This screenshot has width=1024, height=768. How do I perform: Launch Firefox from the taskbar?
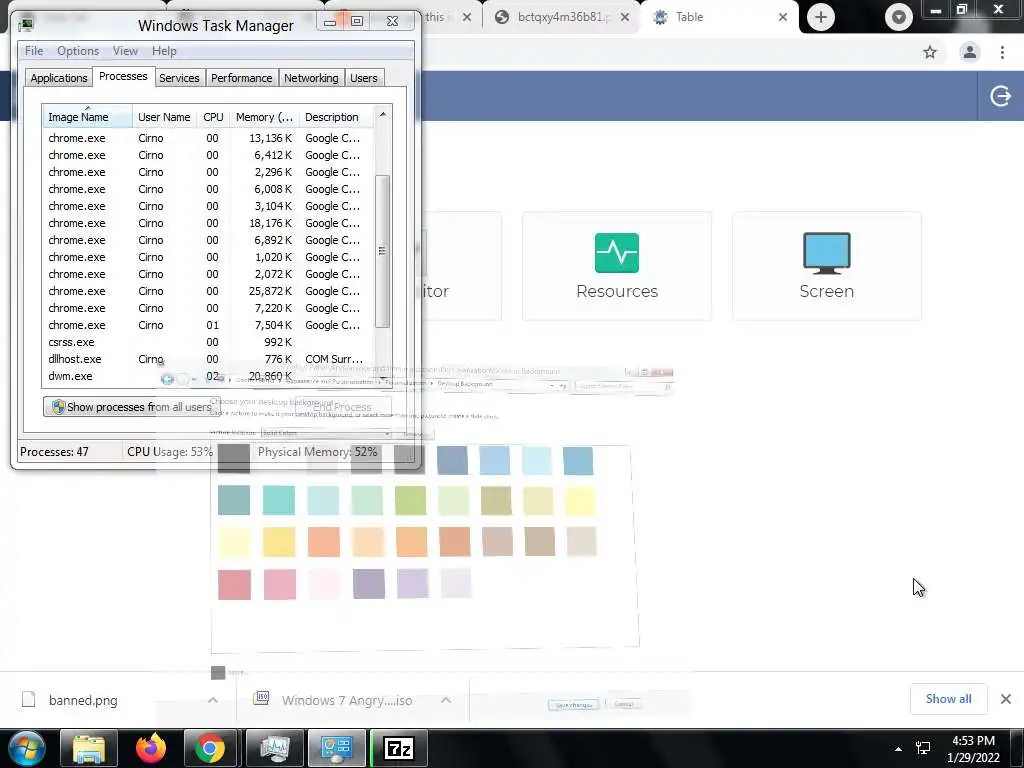click(151, 748)
